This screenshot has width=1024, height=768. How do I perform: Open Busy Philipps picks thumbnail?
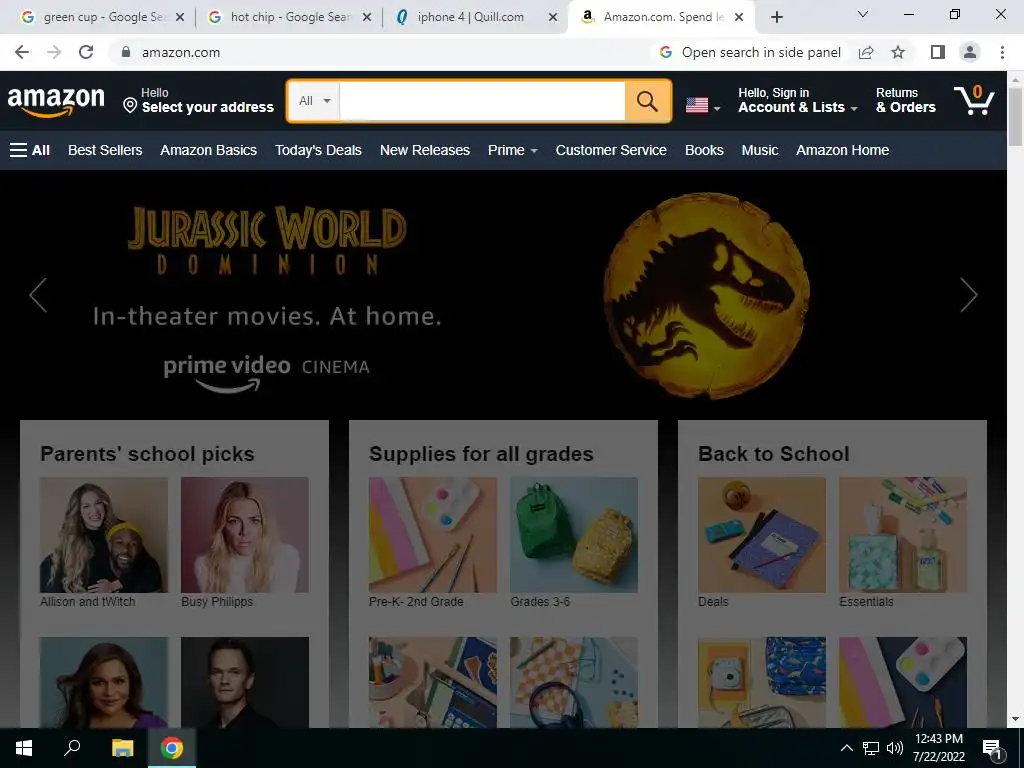coord(245,535)
